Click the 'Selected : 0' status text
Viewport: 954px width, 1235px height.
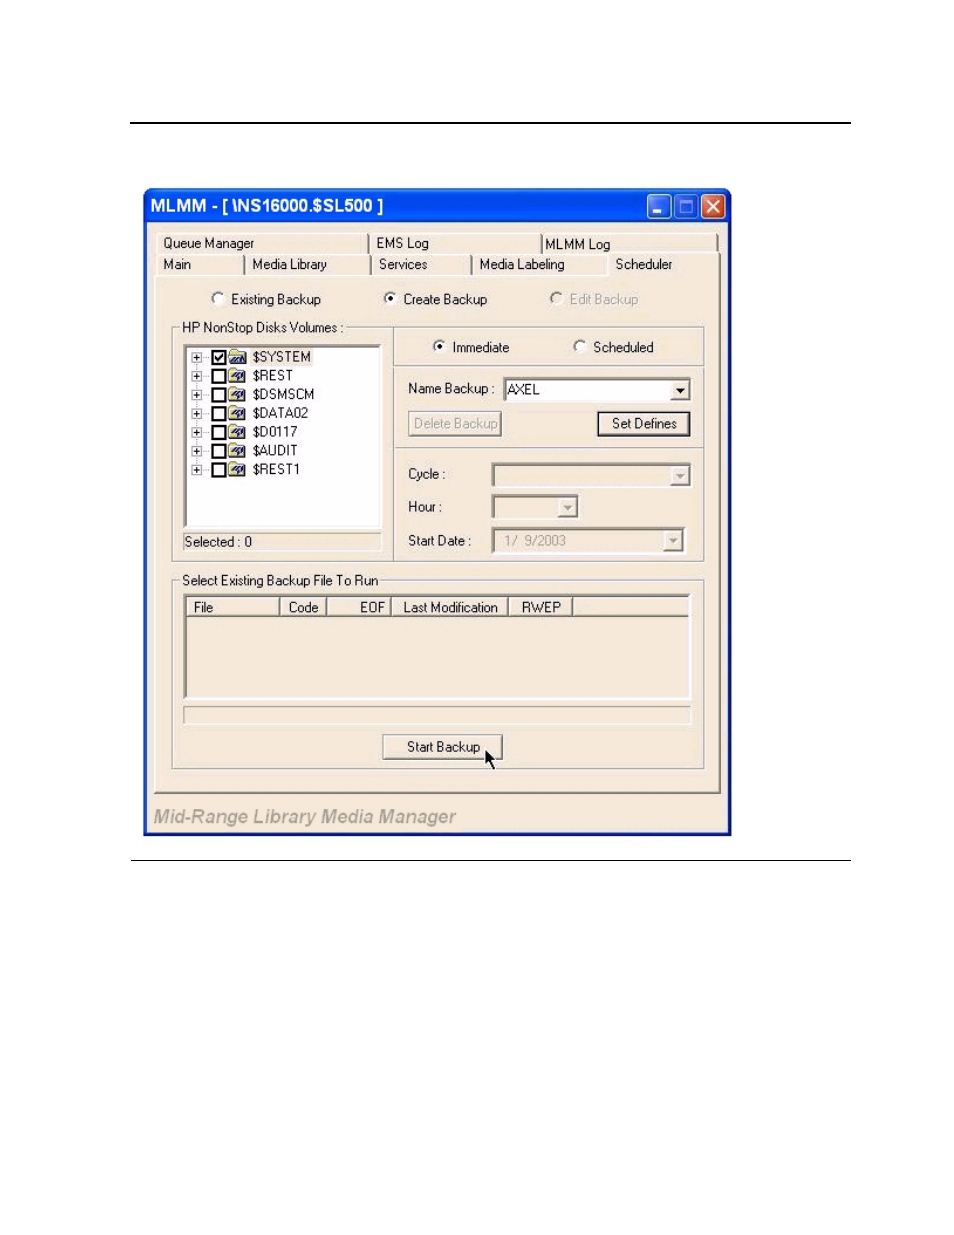click(x=218, y=542)
